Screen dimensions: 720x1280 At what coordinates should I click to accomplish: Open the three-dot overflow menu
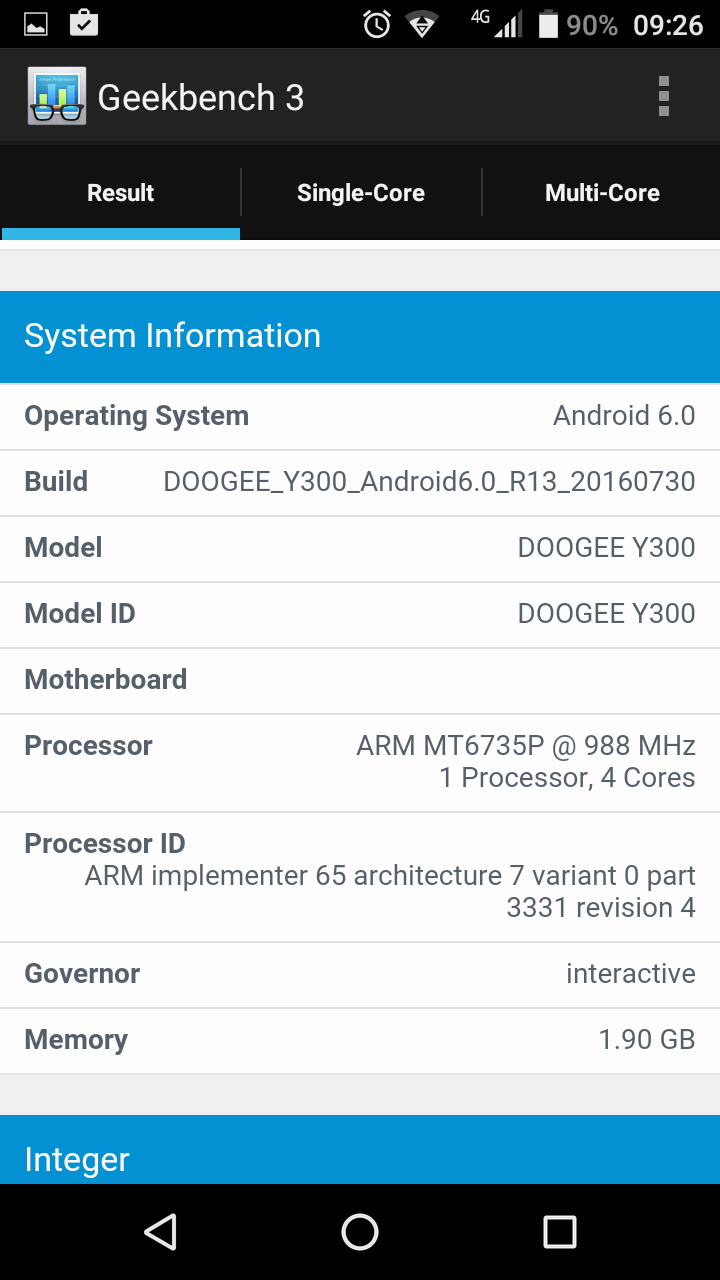[663, 97]
